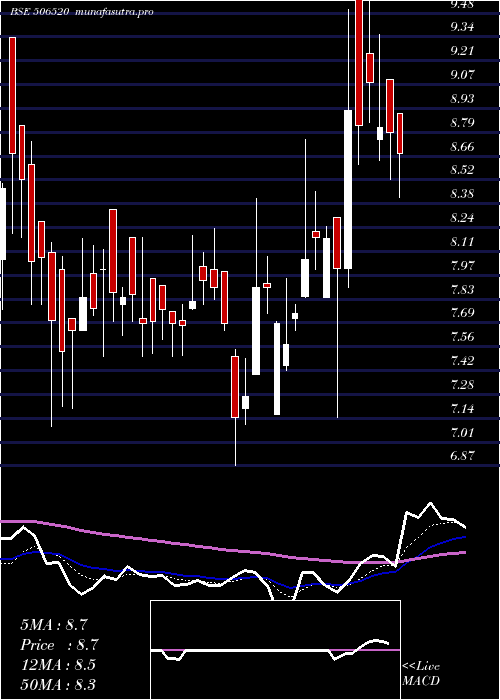Click the 5MA : 8.7 value
This screenshot has height=700, width=500.
click(54, 625)
